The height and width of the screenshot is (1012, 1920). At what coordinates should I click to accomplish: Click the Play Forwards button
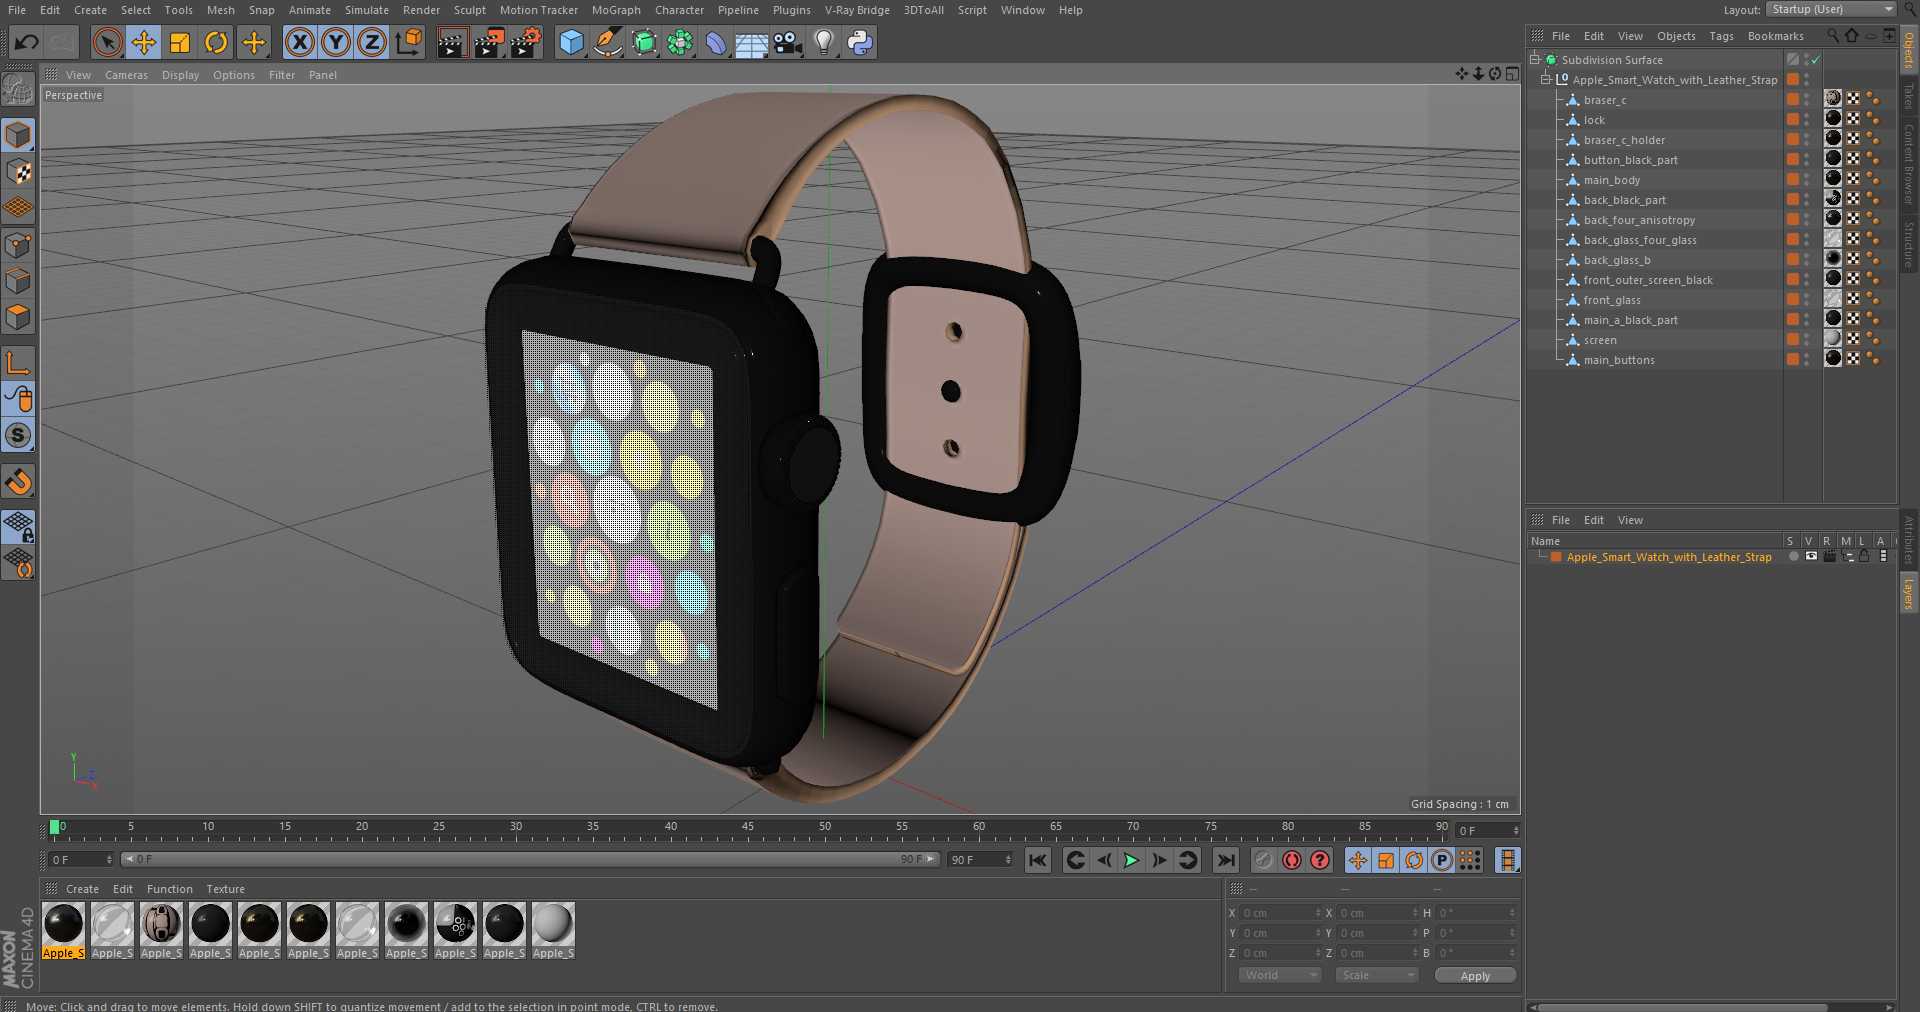pyautogui.click(x=1131, y=860)
